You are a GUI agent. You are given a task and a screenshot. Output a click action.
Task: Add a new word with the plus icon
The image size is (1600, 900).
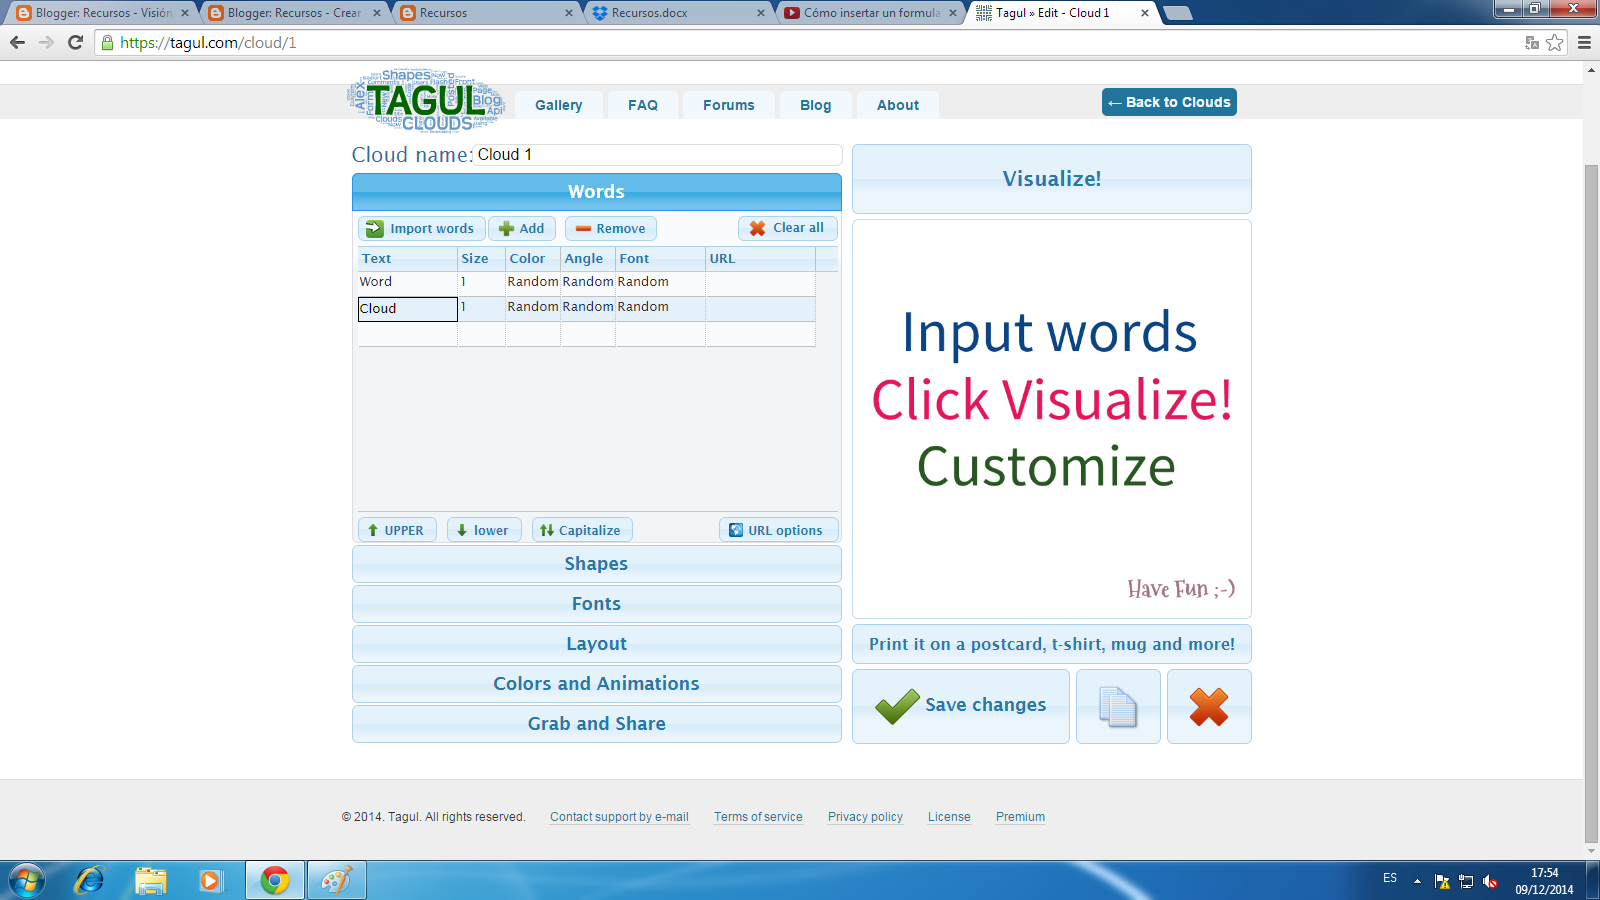(505, 228)
